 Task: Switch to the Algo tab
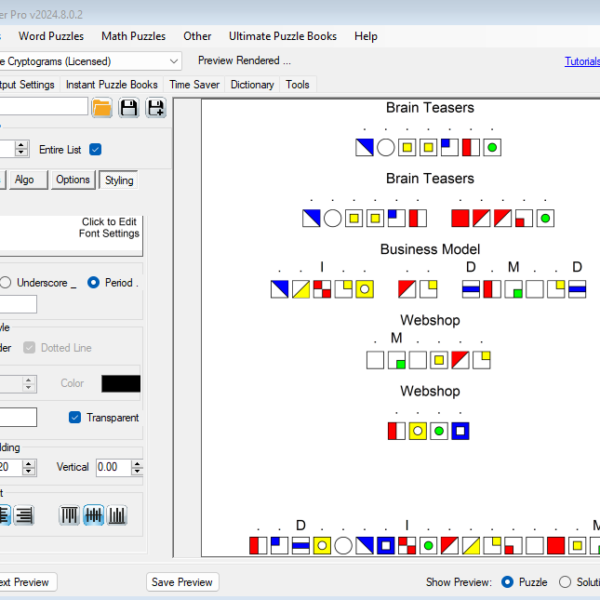[28, 179]
